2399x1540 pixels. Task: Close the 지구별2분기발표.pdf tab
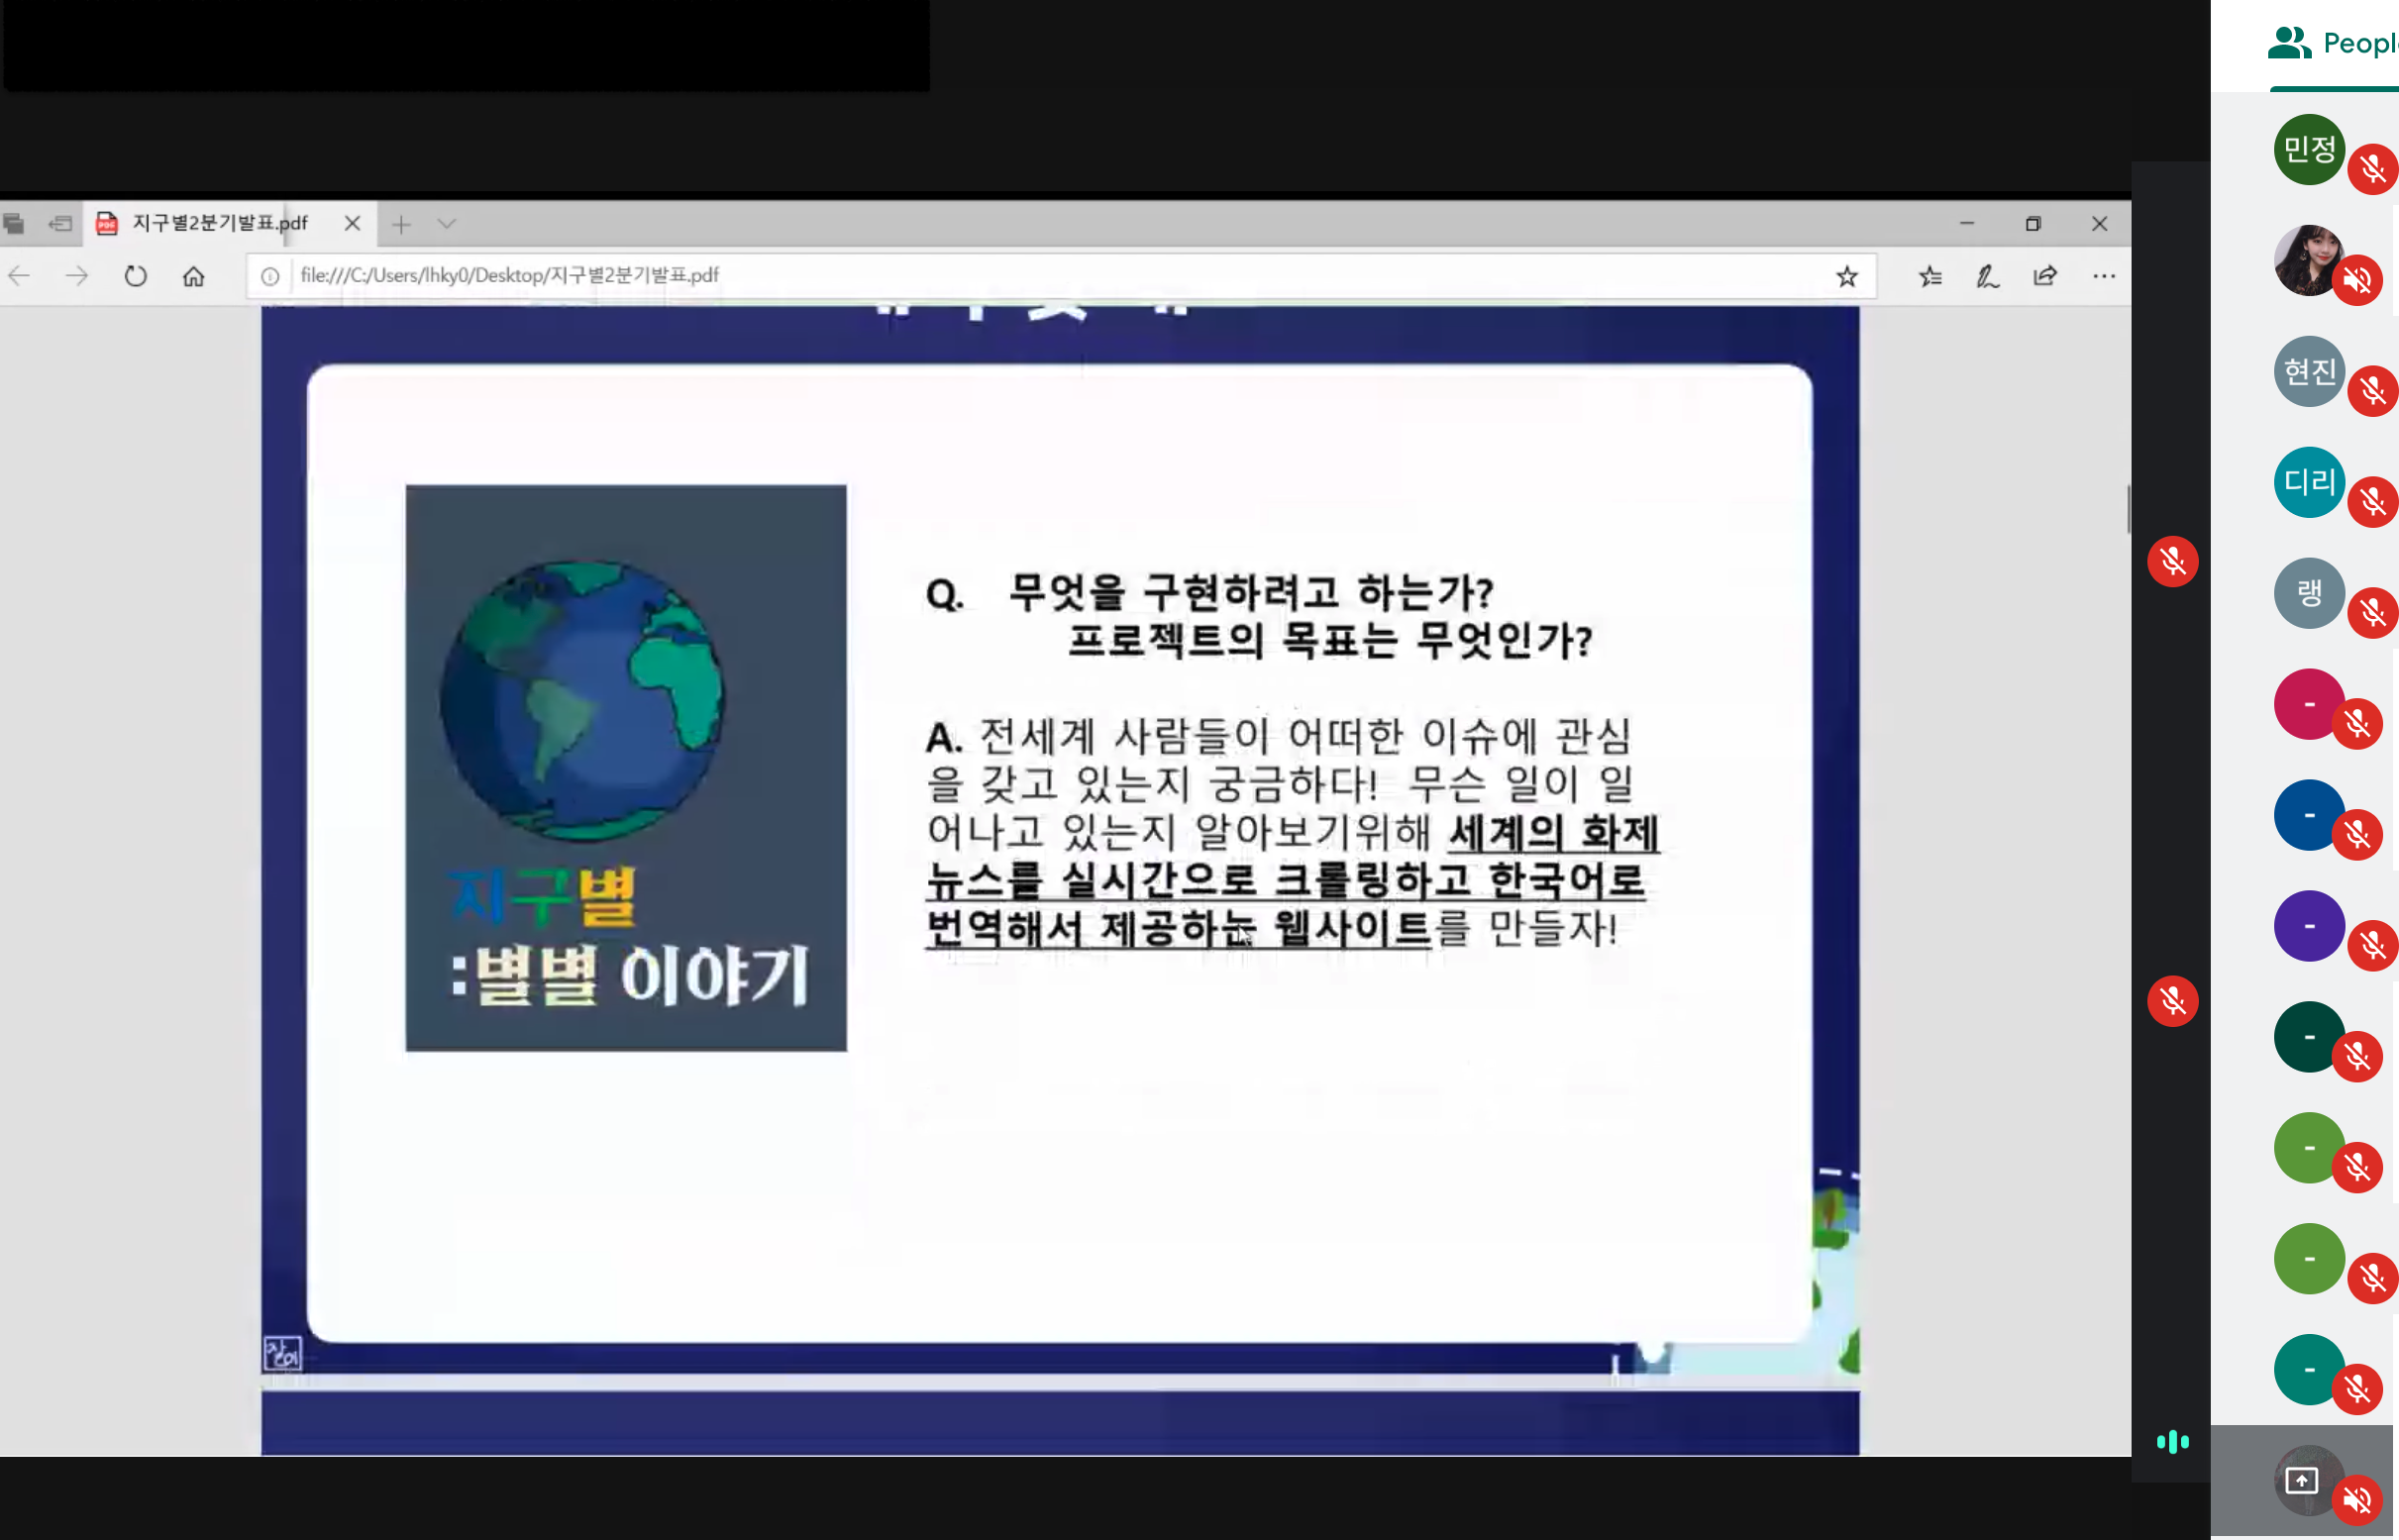click(x=352, y=224)
